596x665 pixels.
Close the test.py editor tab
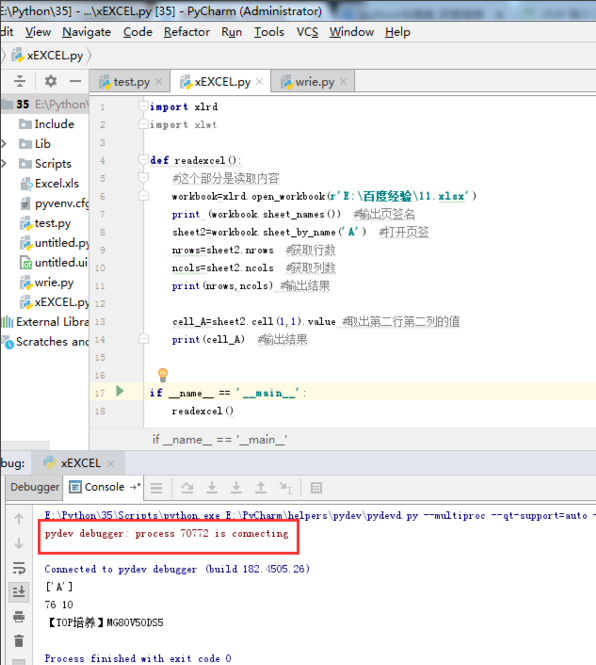point(159,81)
